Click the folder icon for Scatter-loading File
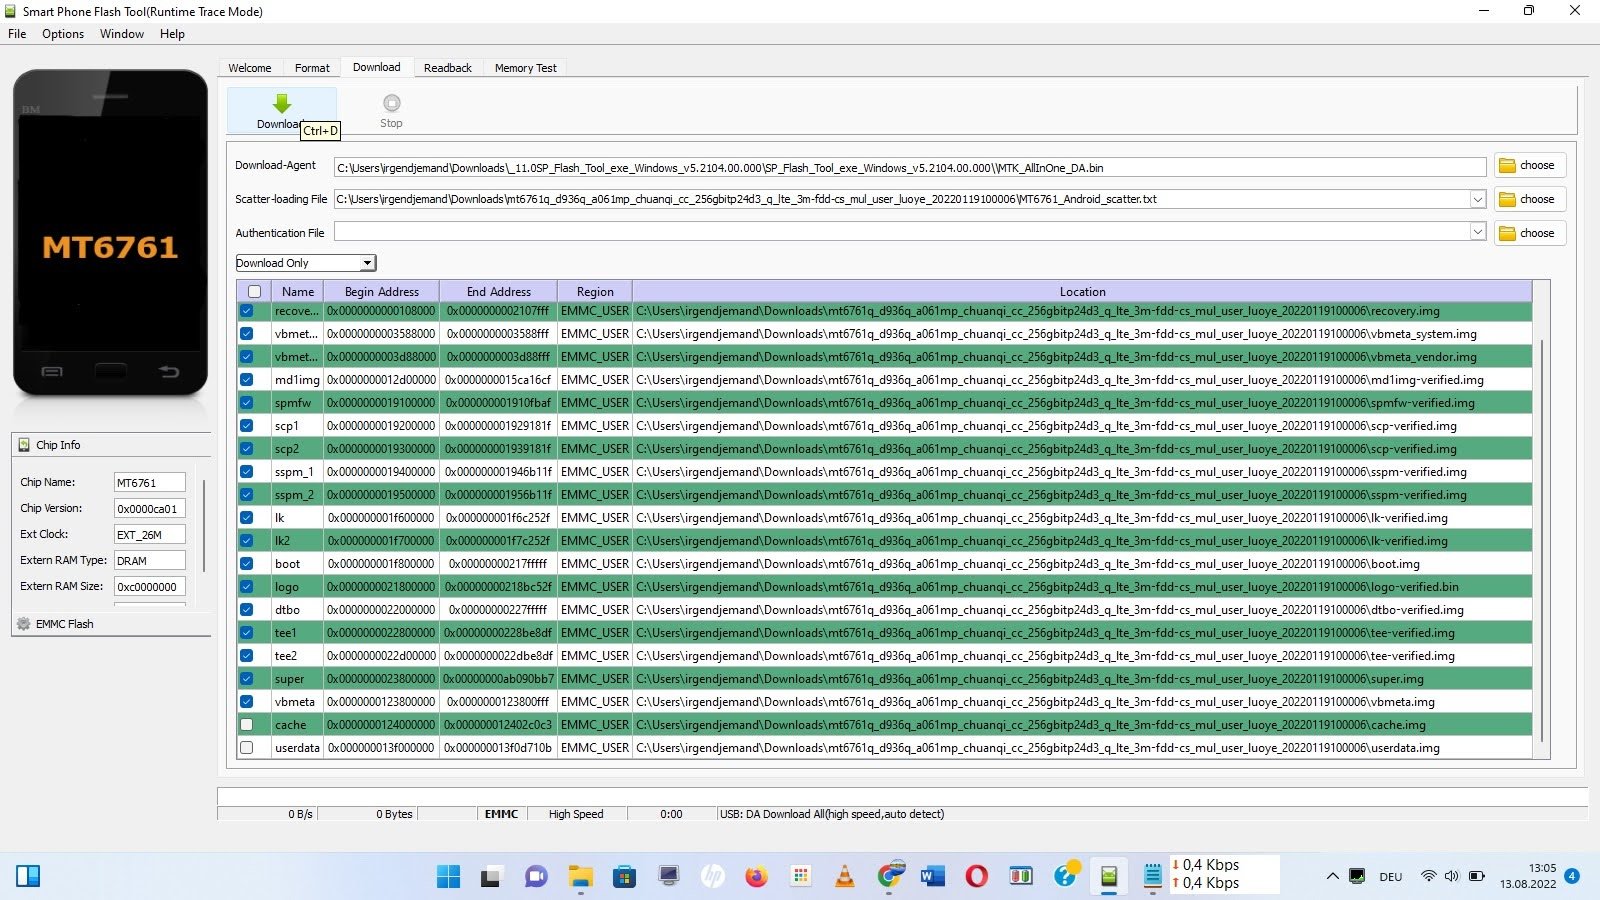This screenshot has width=1600, height=900. click(1507, 200)
